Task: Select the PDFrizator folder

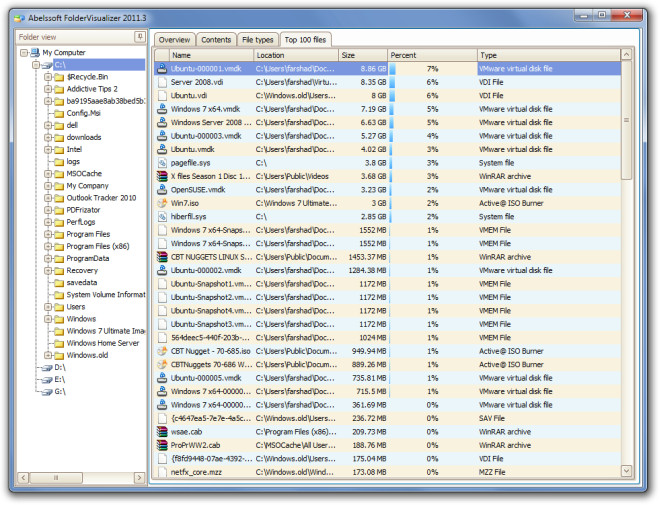Action: [83, 210]
